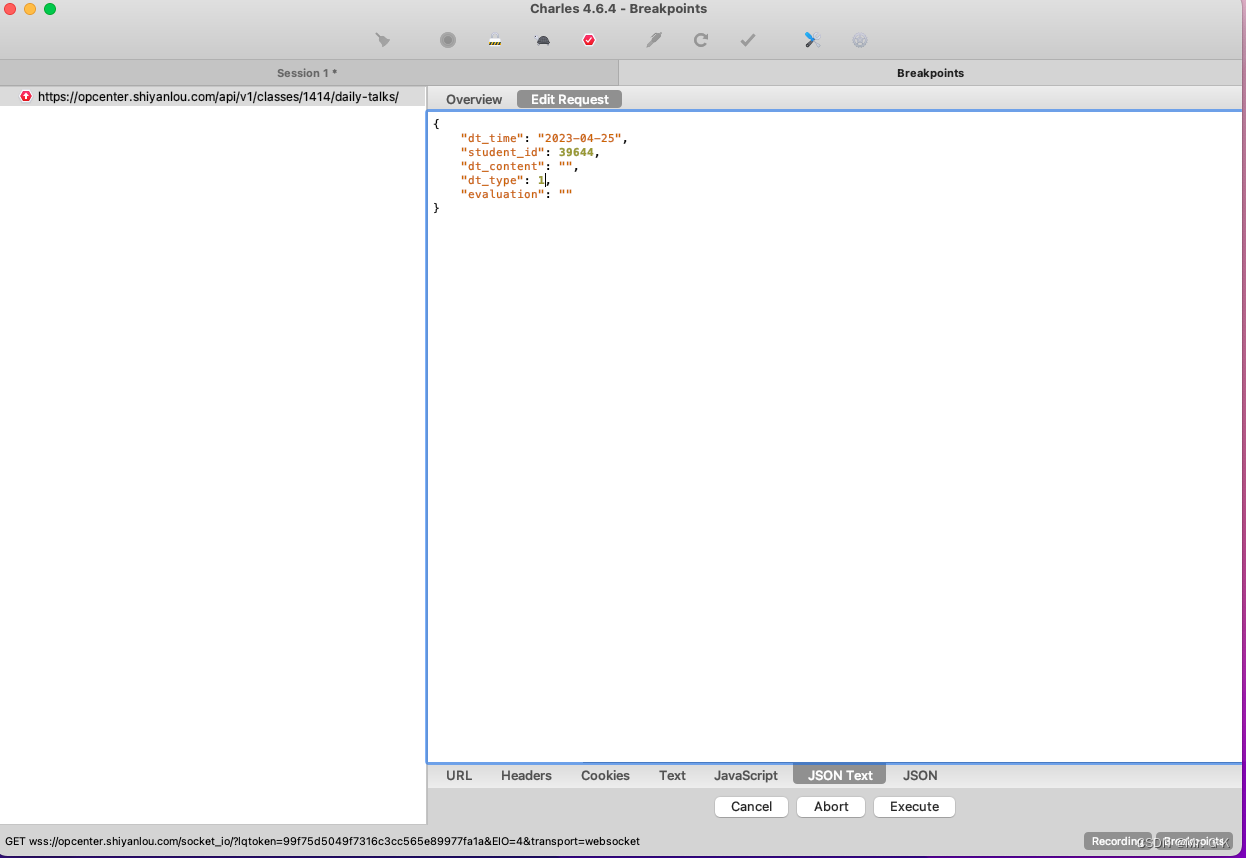
Task: Click the green maximize window button
Action: 50,9
